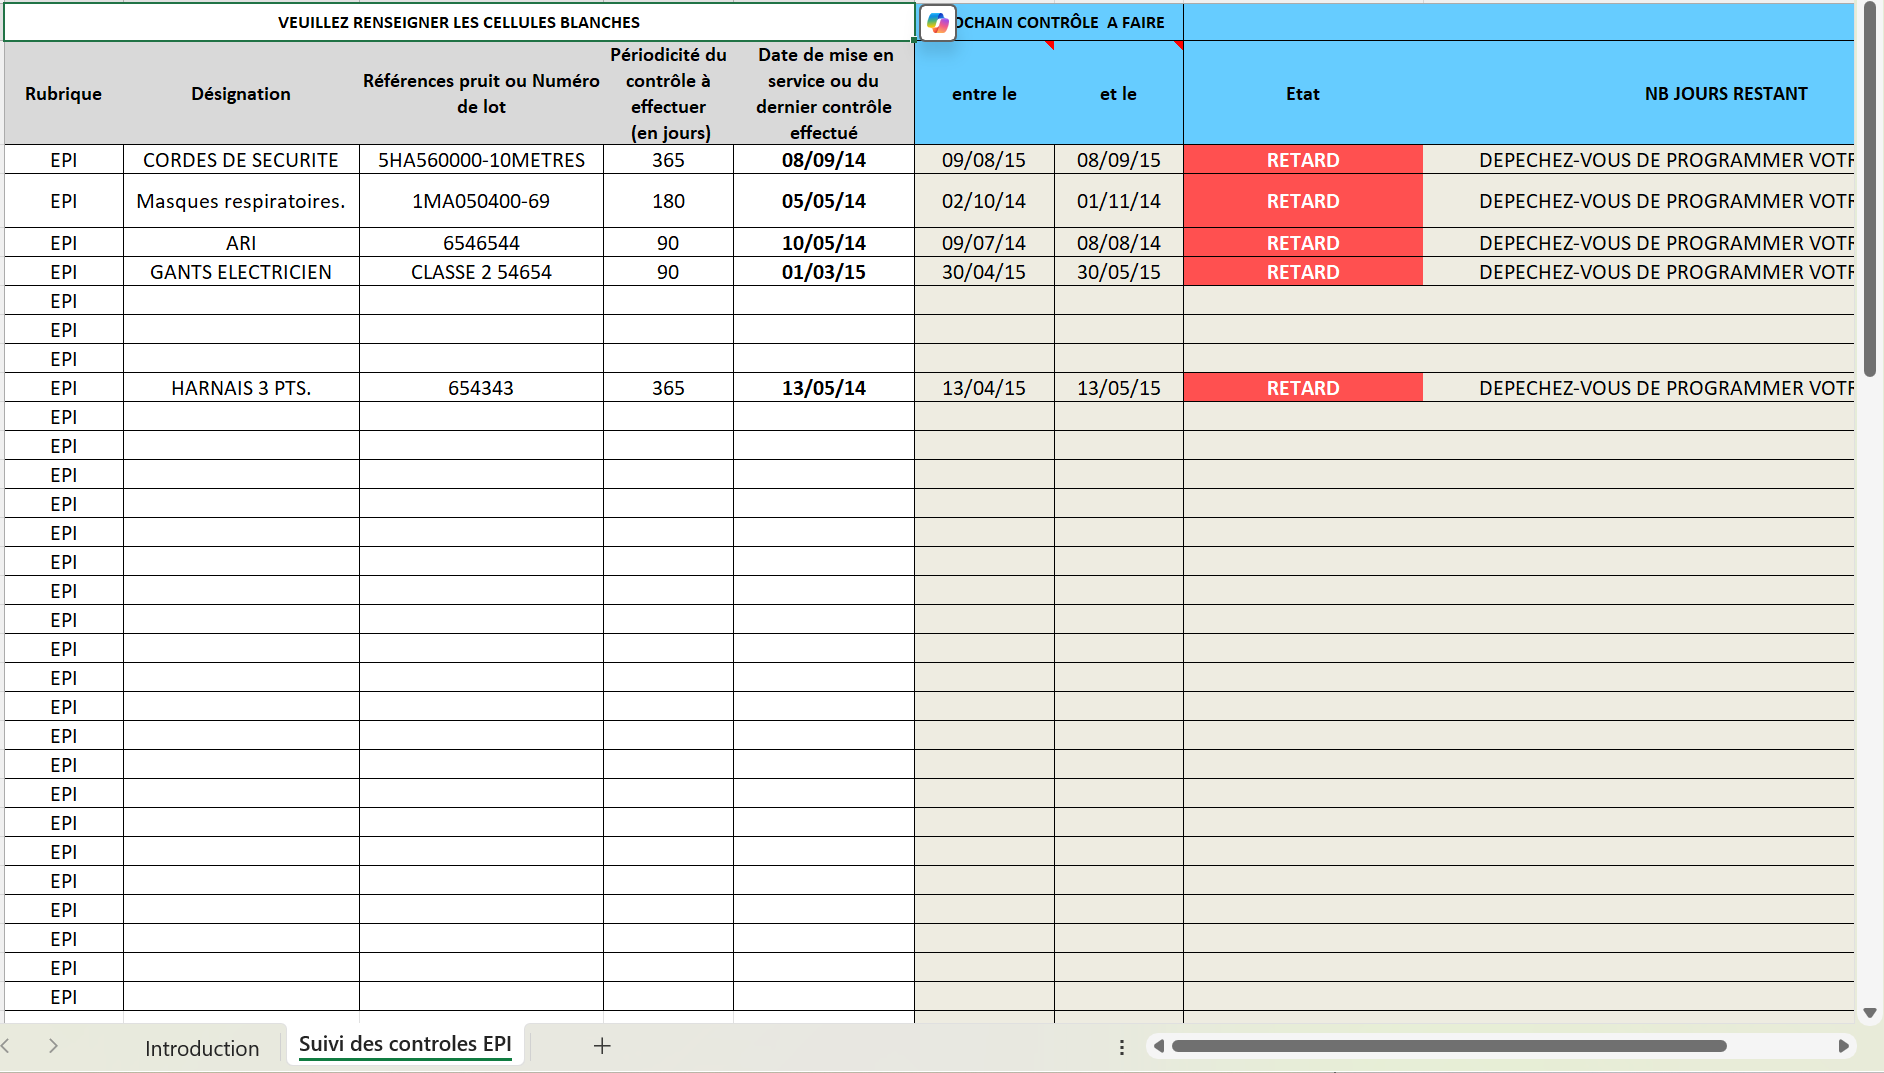Click the horizontal scrollbar thumb
This screenshot has width=1884, height=1073.
(1448, 1046)
